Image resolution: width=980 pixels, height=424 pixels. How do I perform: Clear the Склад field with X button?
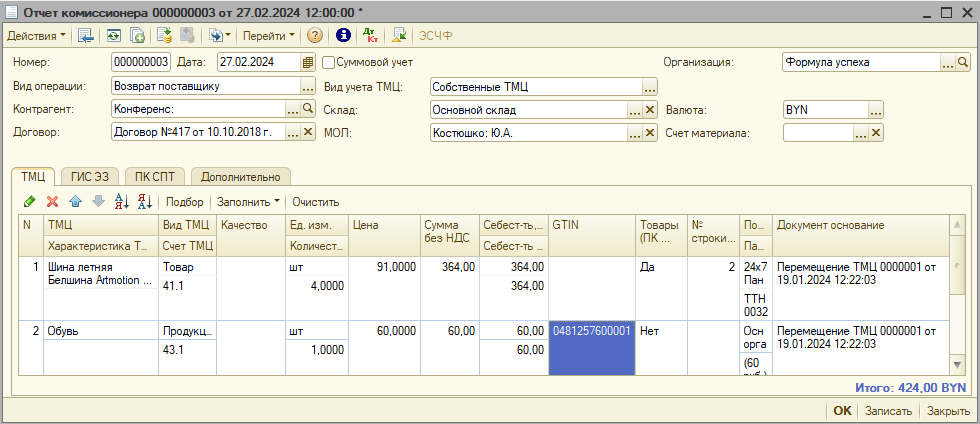[650, 110]
